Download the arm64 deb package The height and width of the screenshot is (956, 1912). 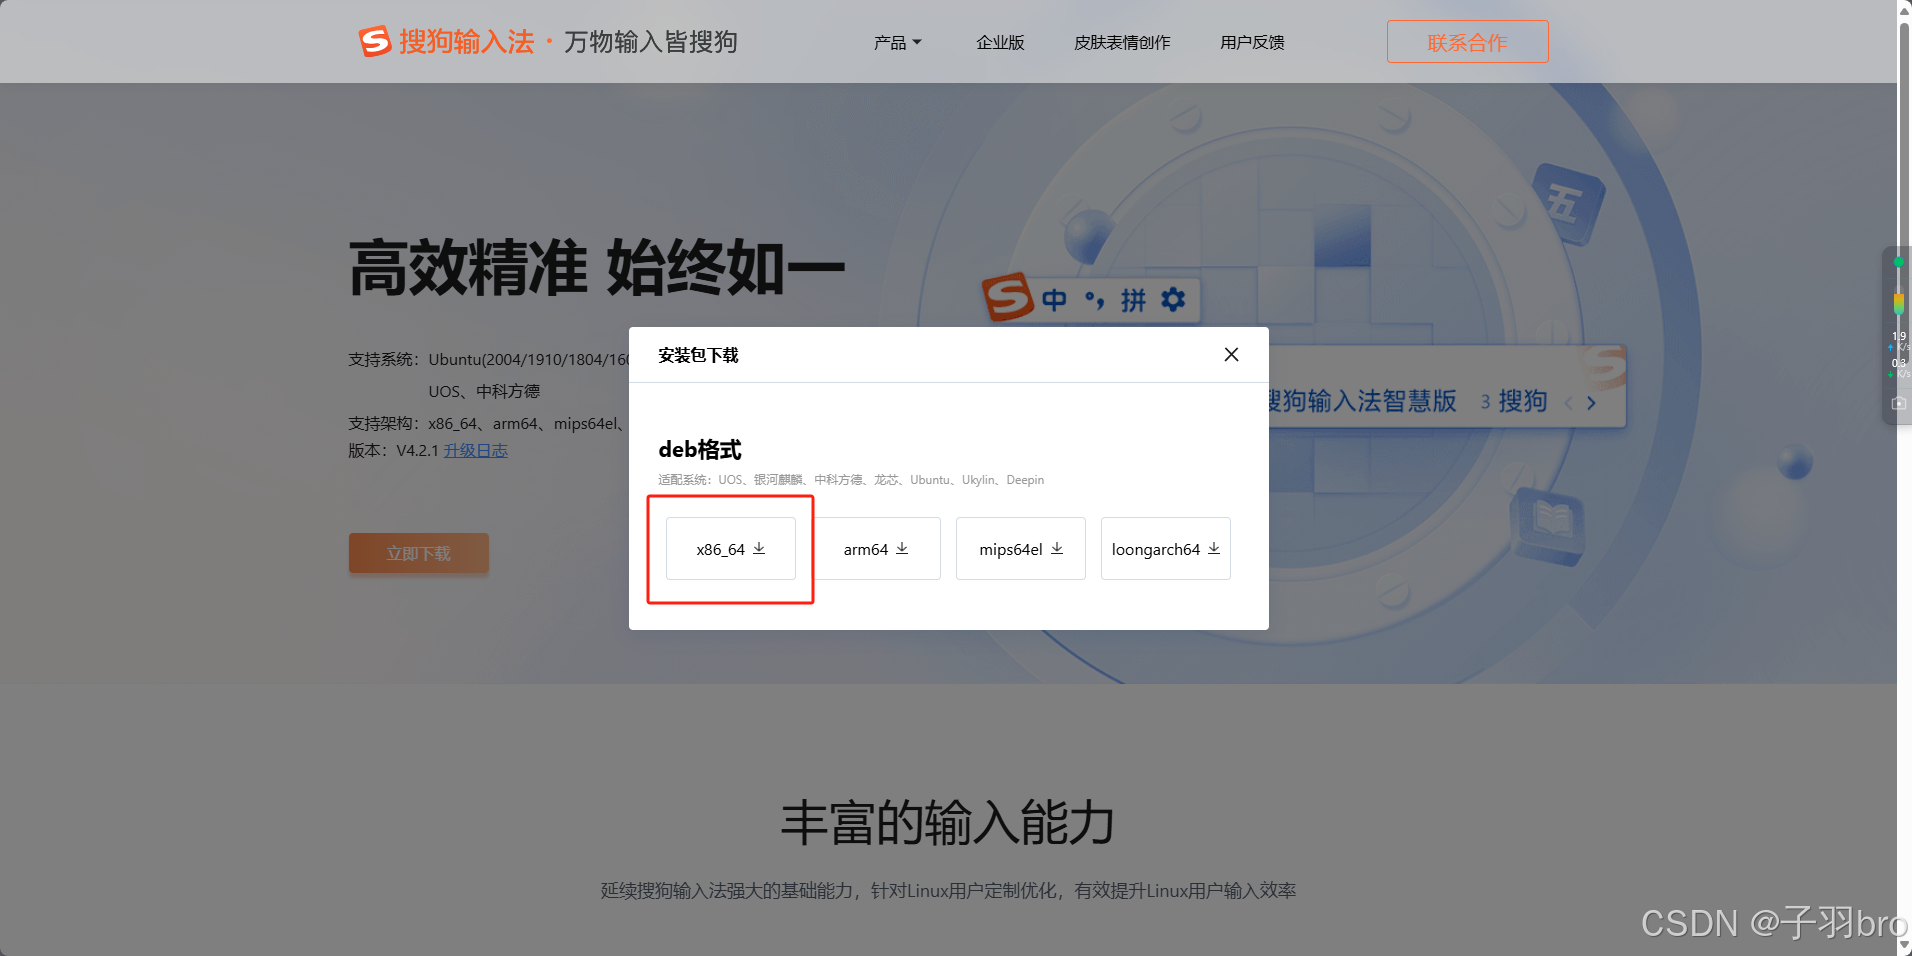click(876, 549)
